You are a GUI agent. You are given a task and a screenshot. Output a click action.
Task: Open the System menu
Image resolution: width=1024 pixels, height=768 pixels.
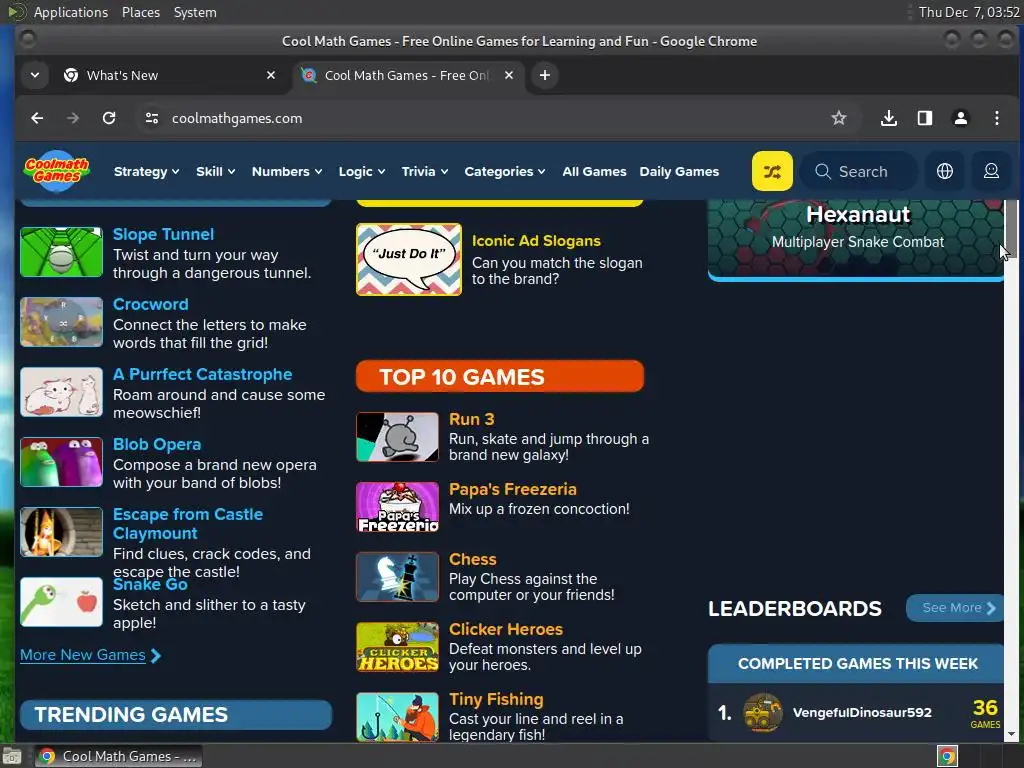195,12
